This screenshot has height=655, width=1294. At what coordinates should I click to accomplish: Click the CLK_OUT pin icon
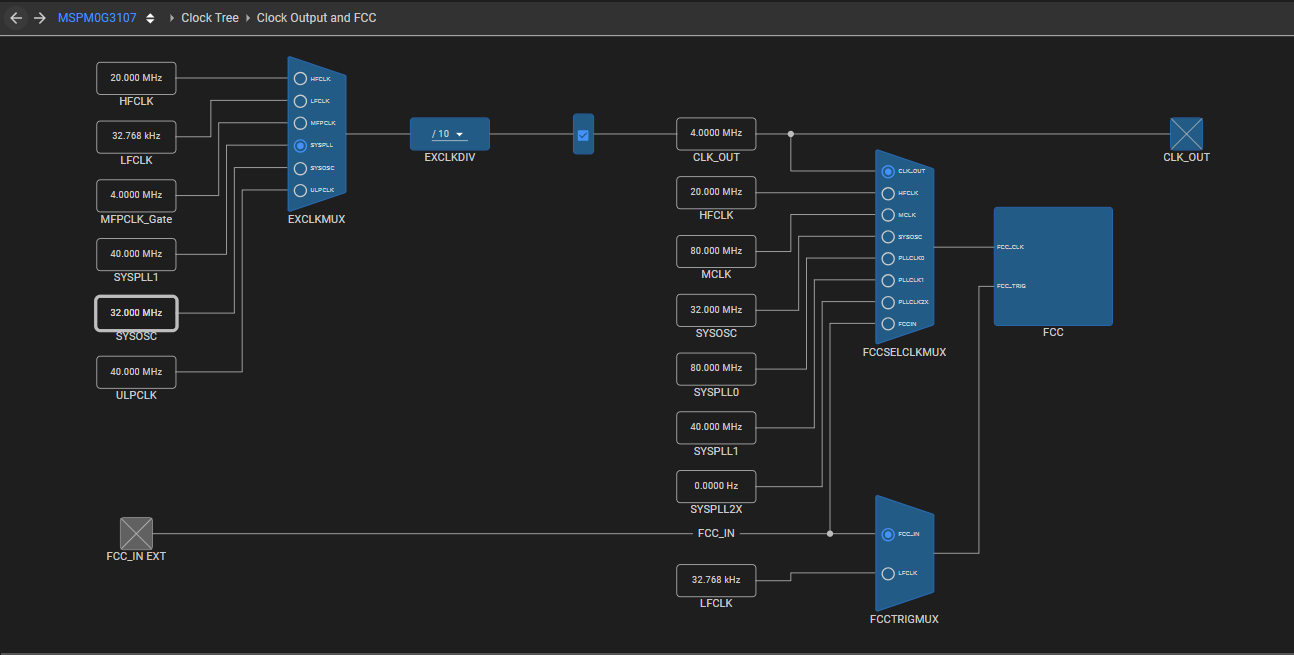1186,134
